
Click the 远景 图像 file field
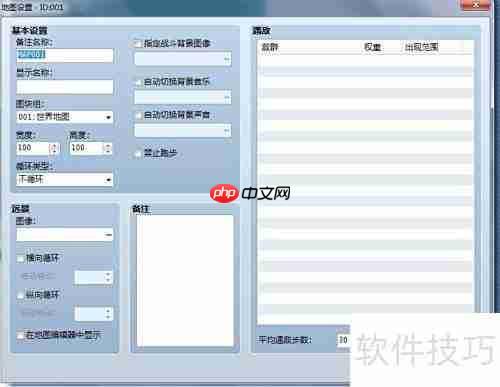[x=60, y=235]
